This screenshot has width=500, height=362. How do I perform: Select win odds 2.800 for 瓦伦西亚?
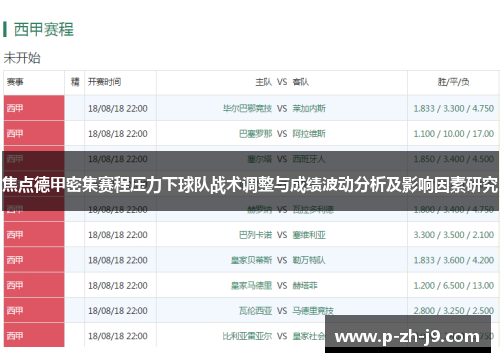click(424, 311)
